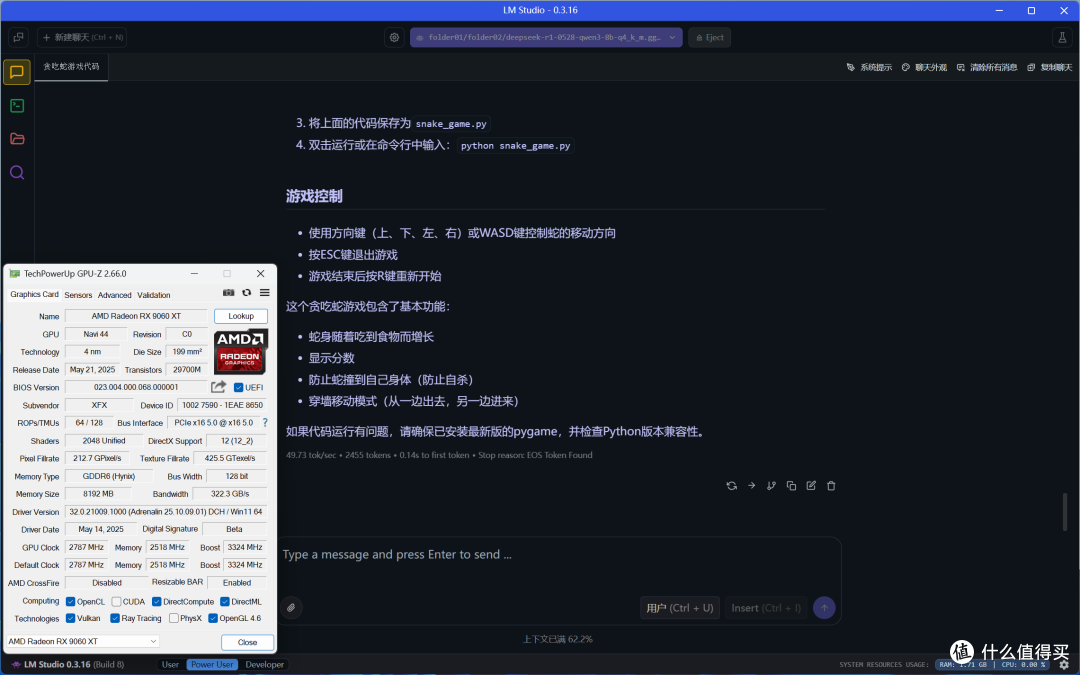Switch role with the 用户 (Ctrl + U) button
The height and width of the screenshot is (675, 1080).
(x=680, y=608)
